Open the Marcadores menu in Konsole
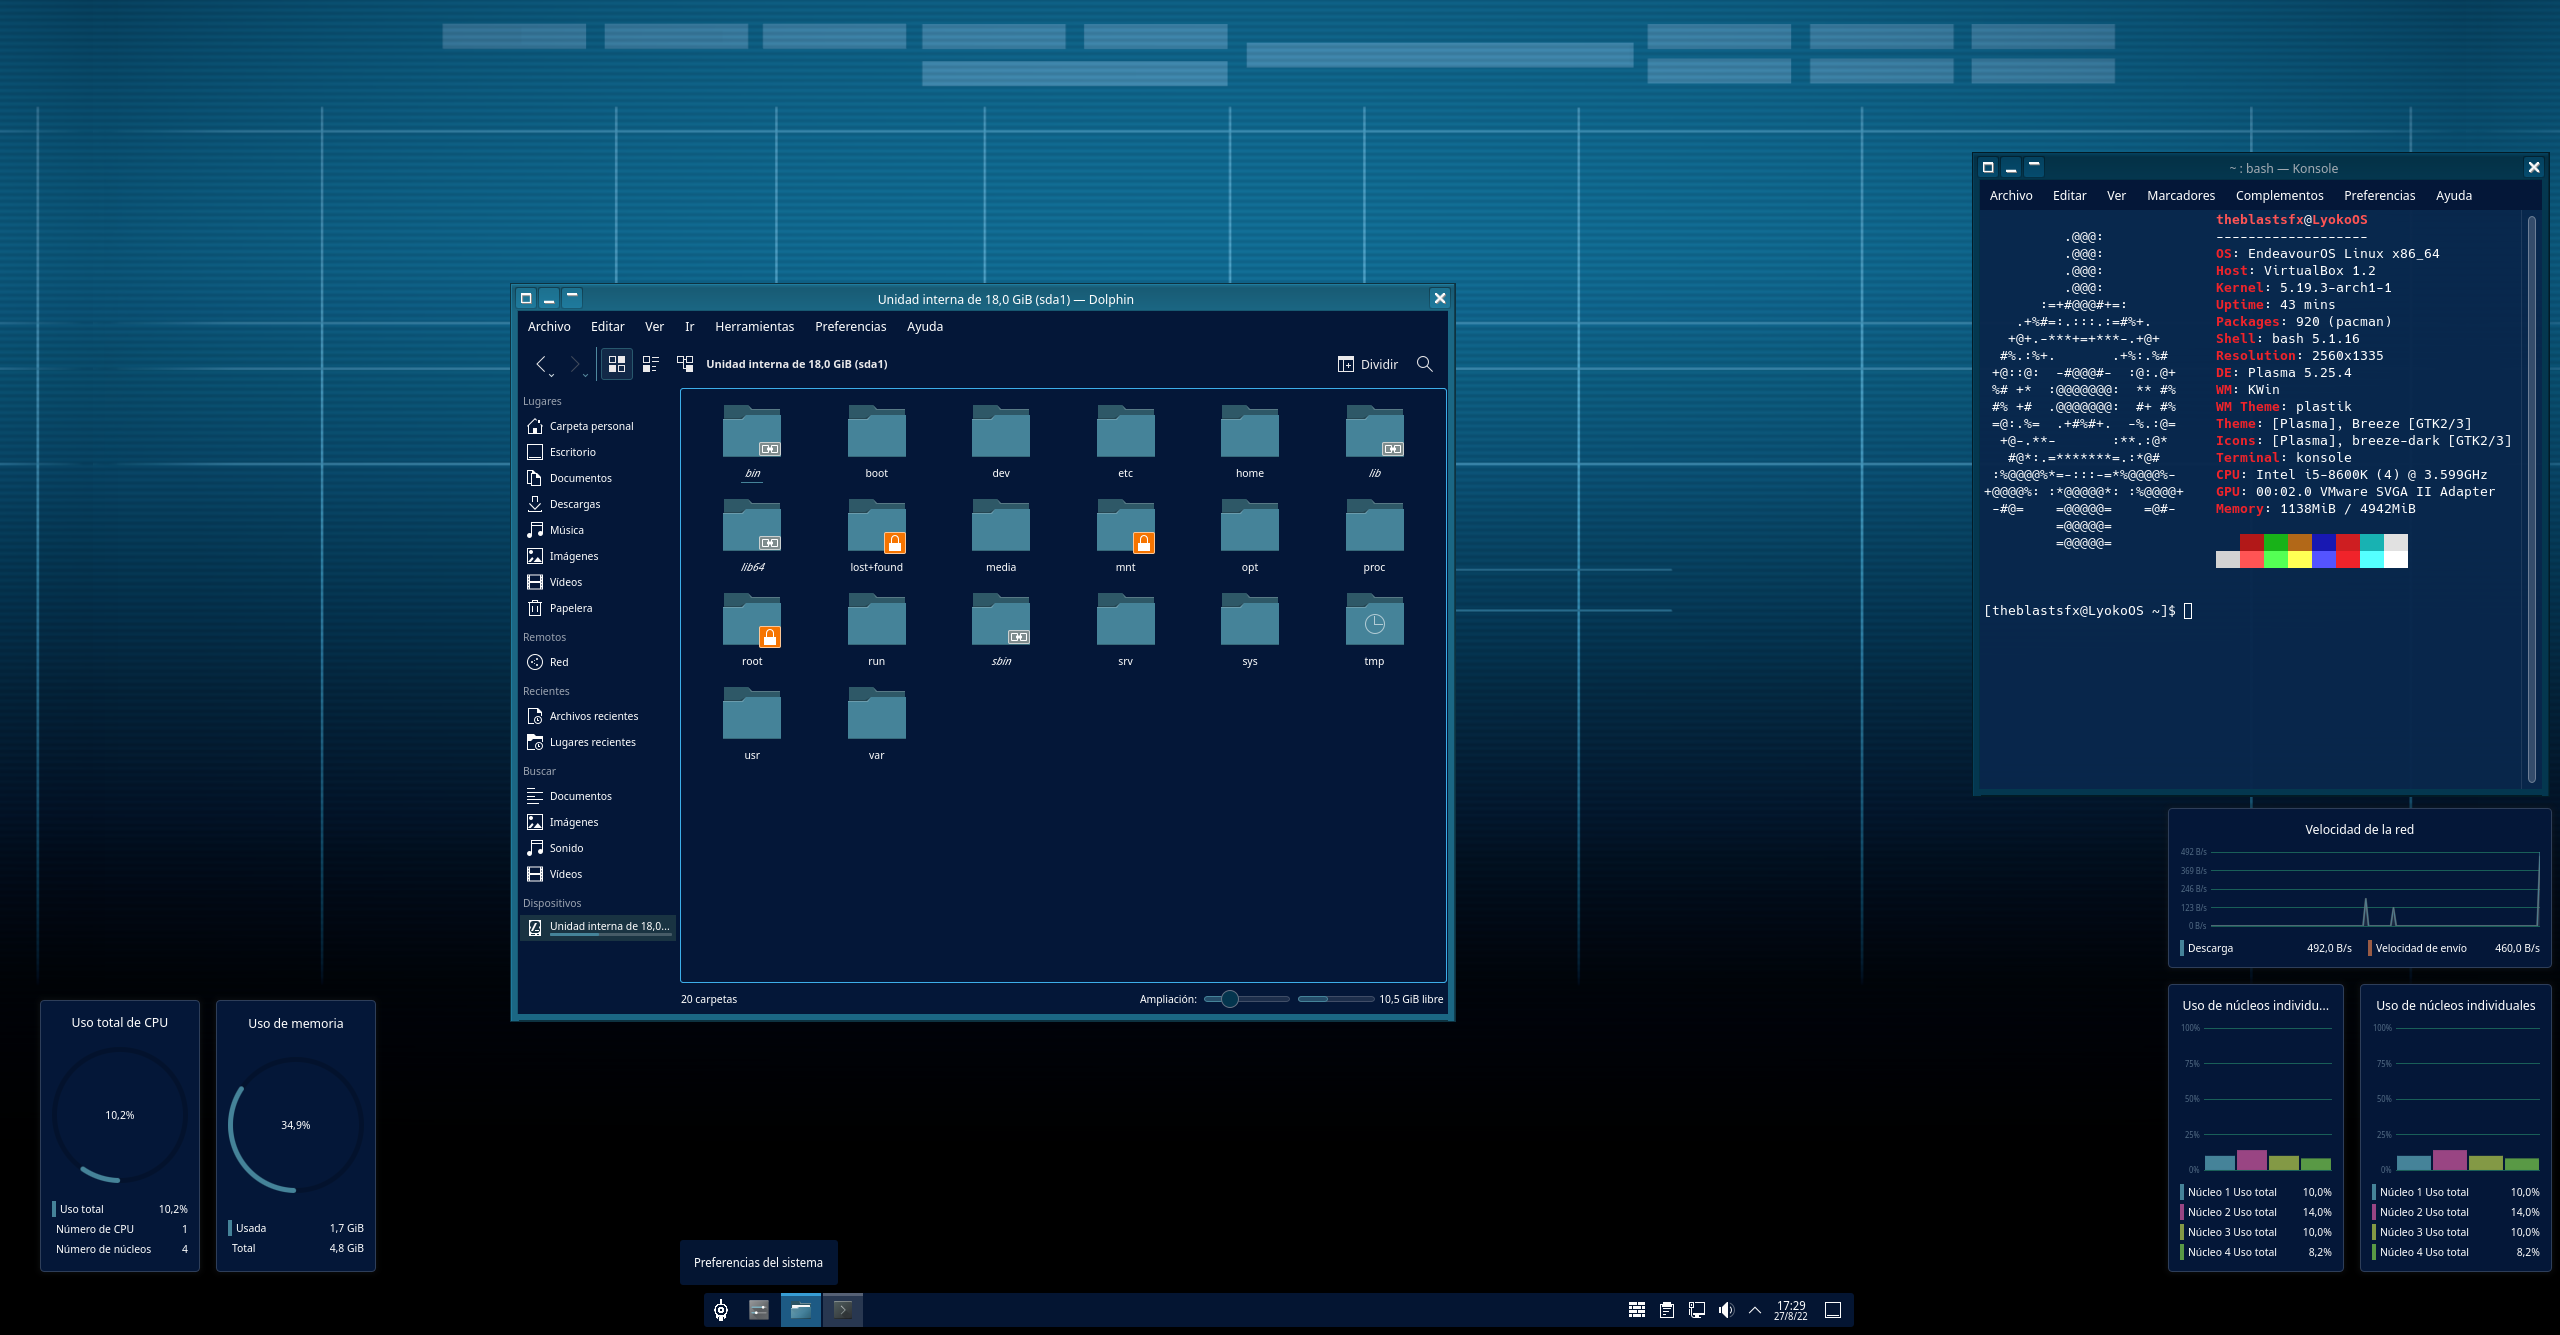 [2181, 195]
